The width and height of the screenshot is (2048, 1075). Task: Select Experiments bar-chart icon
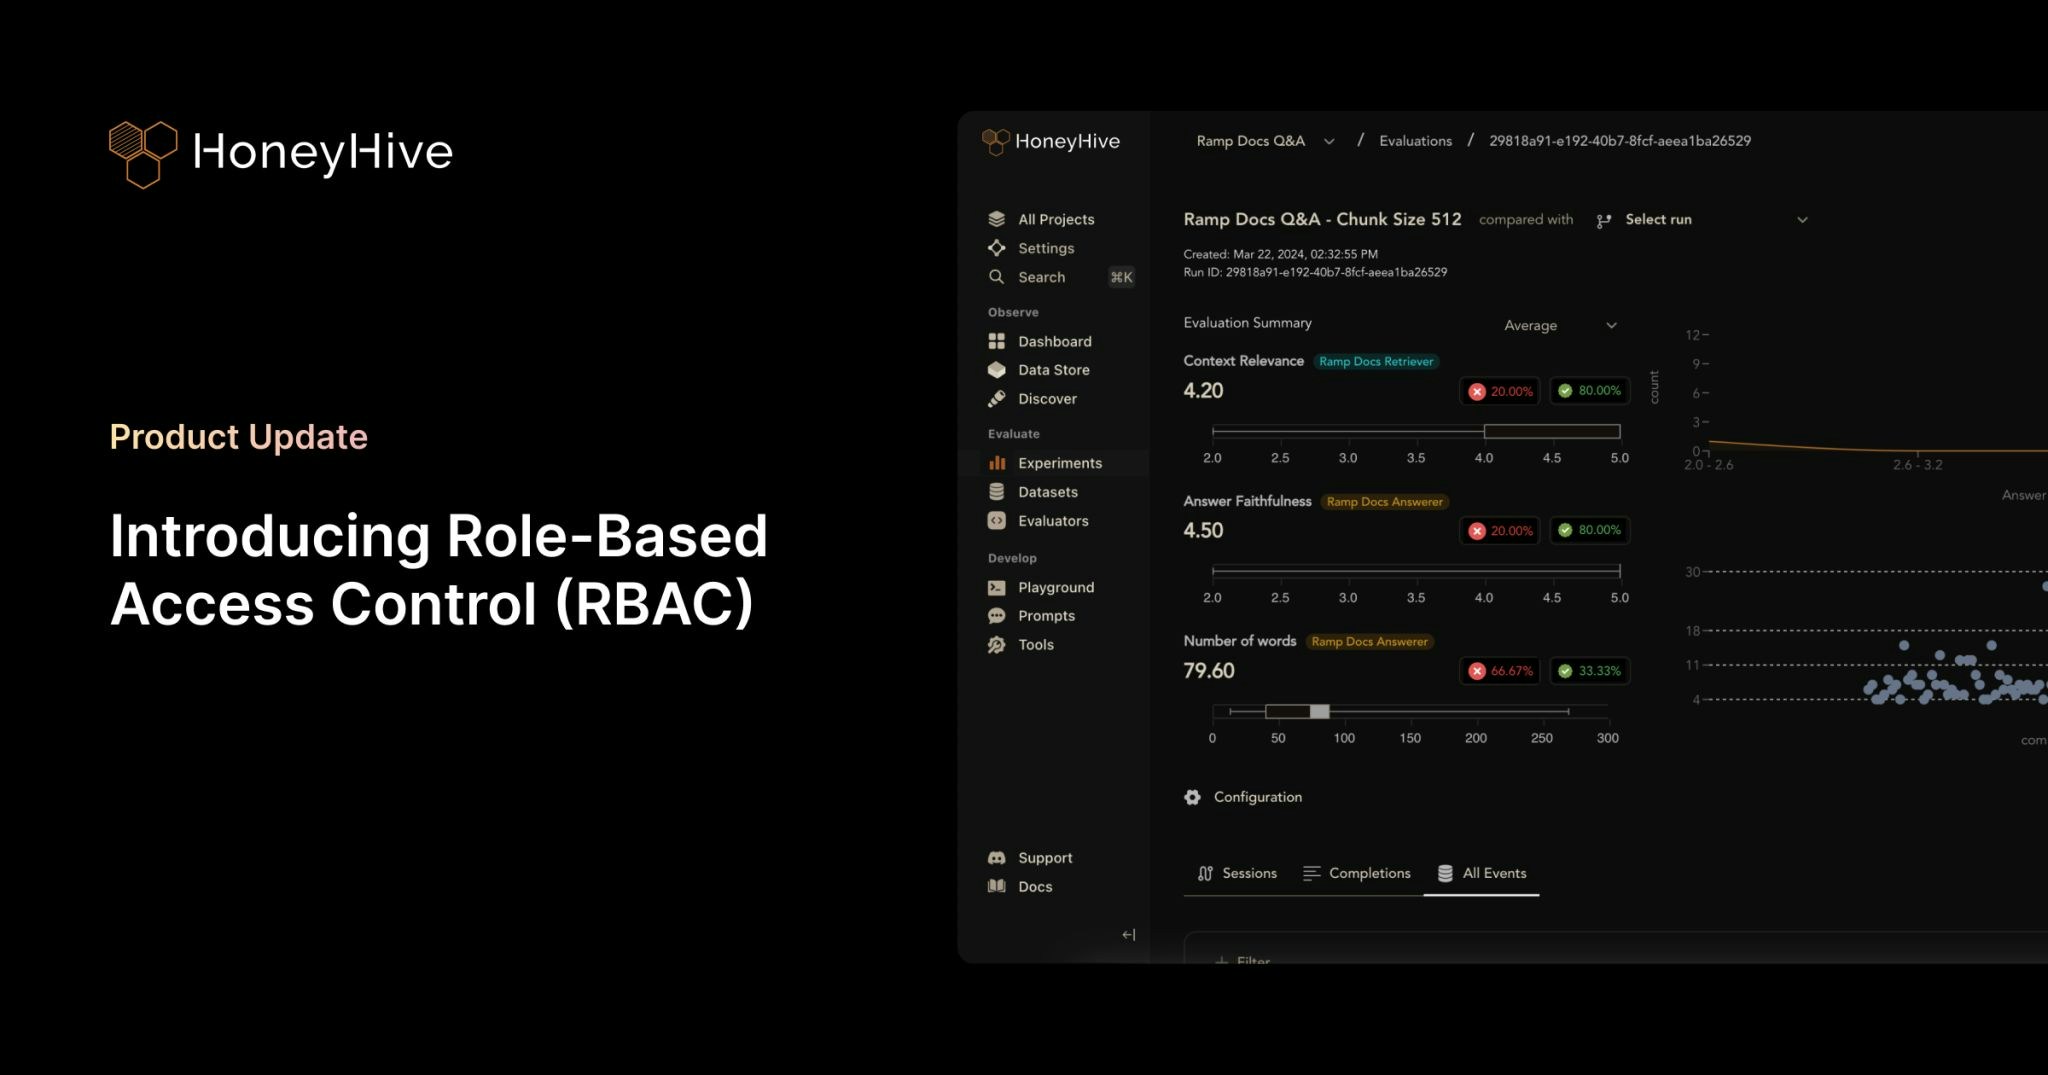[x=996, y=463]
